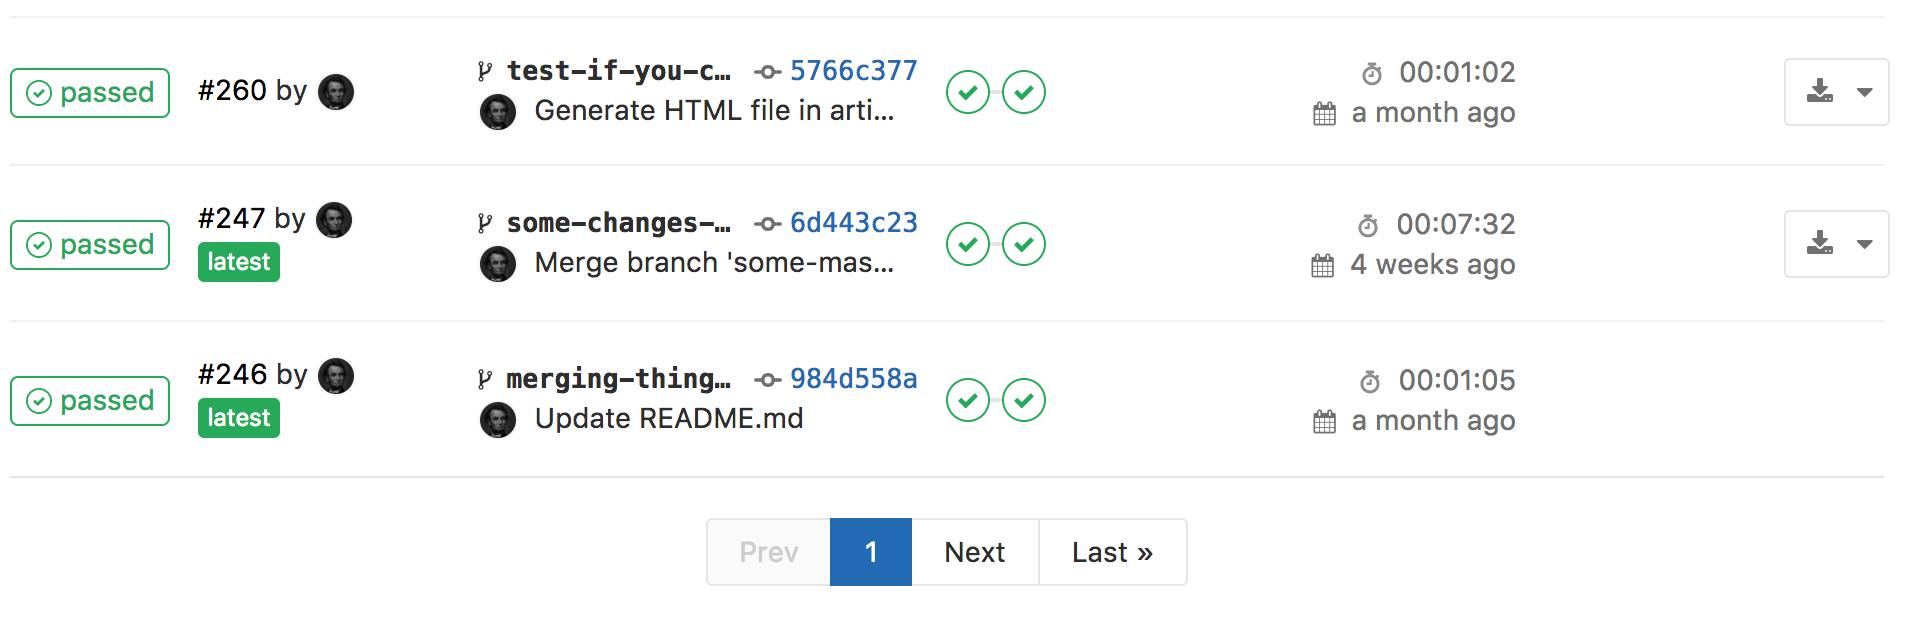Open commit 6d443c23 link
The image size is (1914, 620).
click(x=853, y=223)
